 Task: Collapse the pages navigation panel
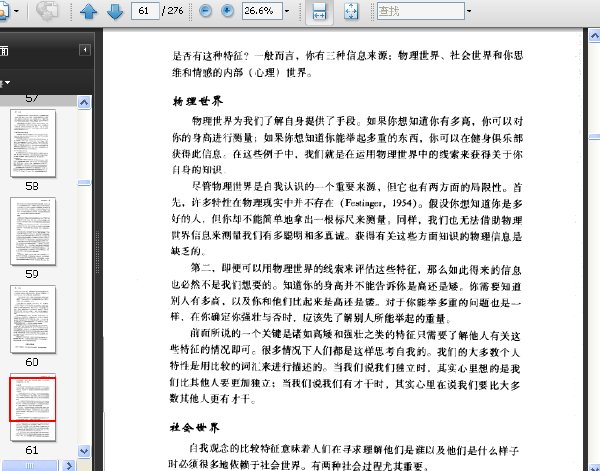(x=85, y=50)
